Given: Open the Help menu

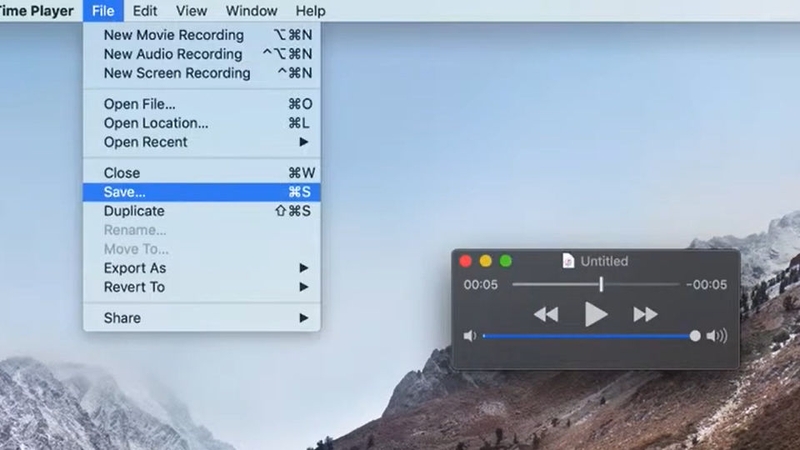Looking at the screenshot, I should (x=310, y=11).
